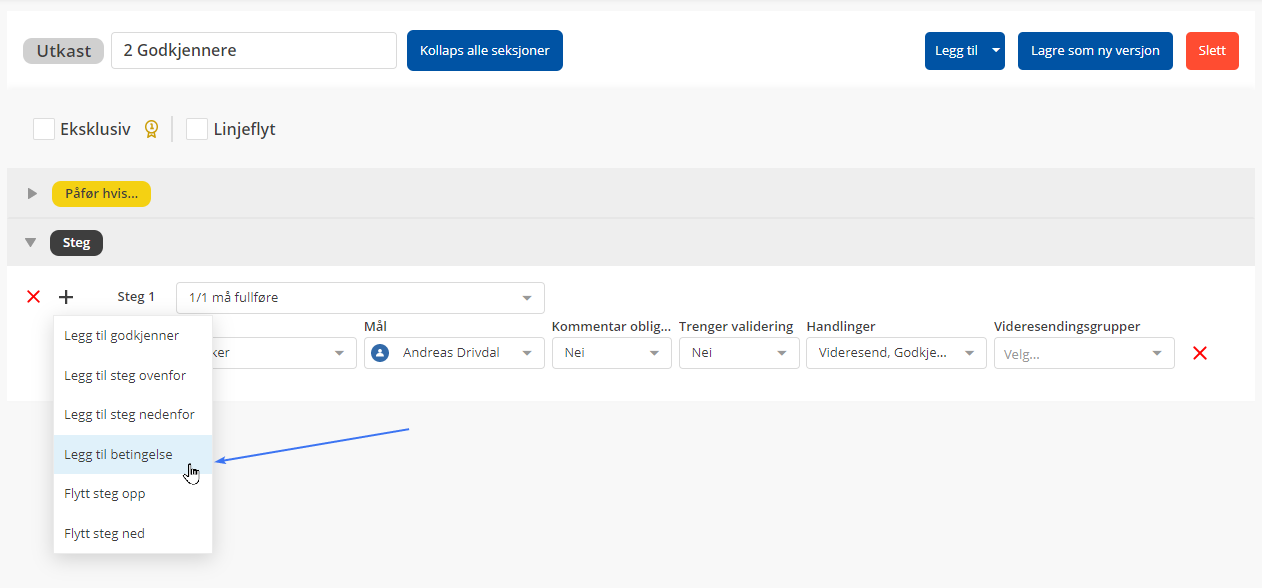Image resolution: width=1262 pixels, height=588 pixels.
Task: Click the user avatar icon in Mål field
Action: [x=380, y=353]
